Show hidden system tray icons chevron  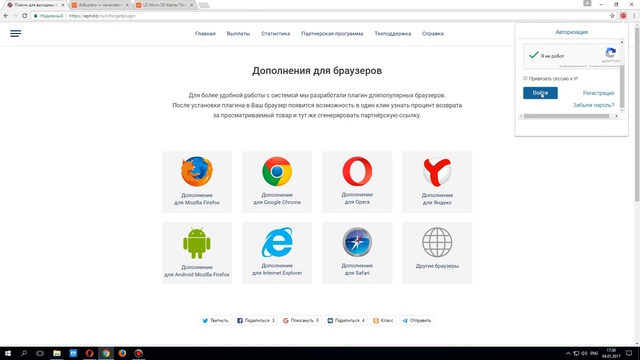click(x=568, y=353)
